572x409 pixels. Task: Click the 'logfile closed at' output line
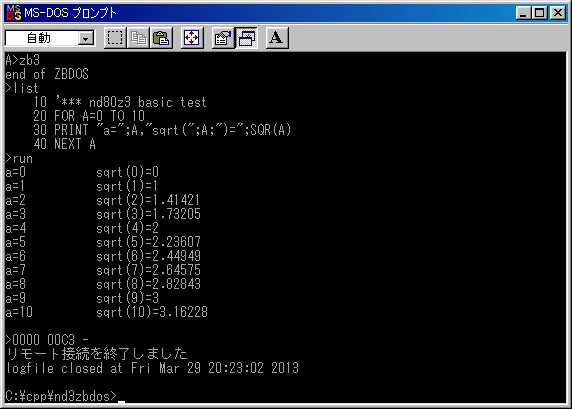click(x=152, y=368)
